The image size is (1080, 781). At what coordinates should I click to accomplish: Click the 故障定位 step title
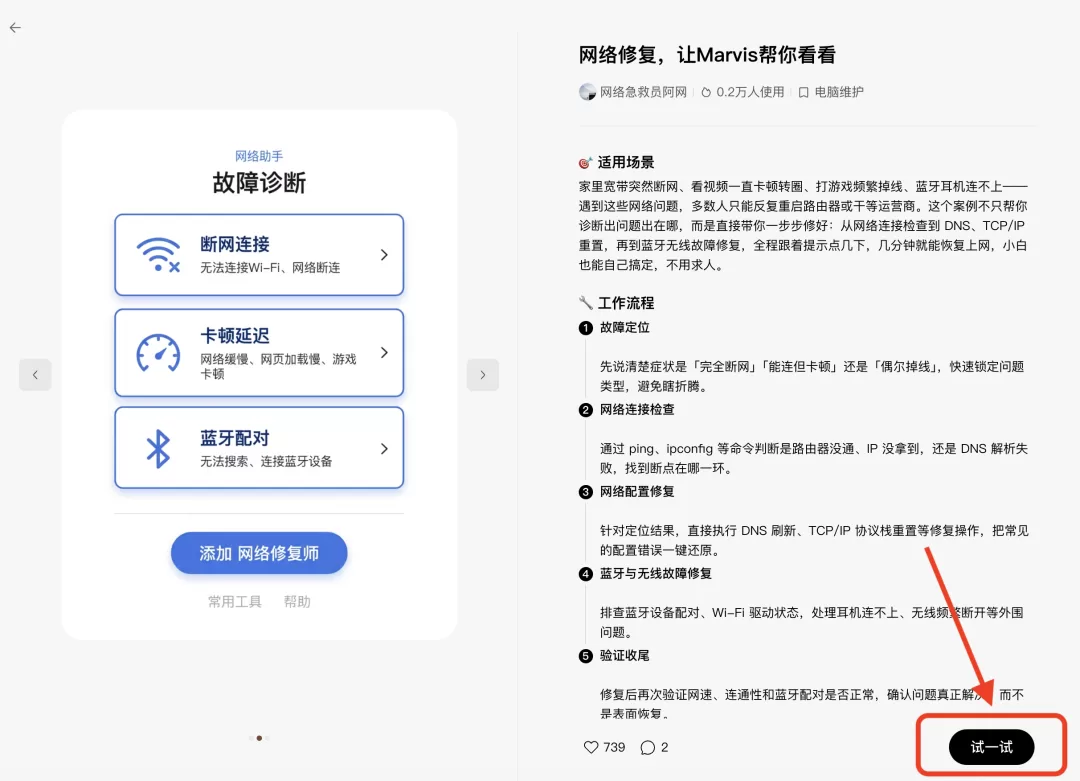tap(625, 328)
